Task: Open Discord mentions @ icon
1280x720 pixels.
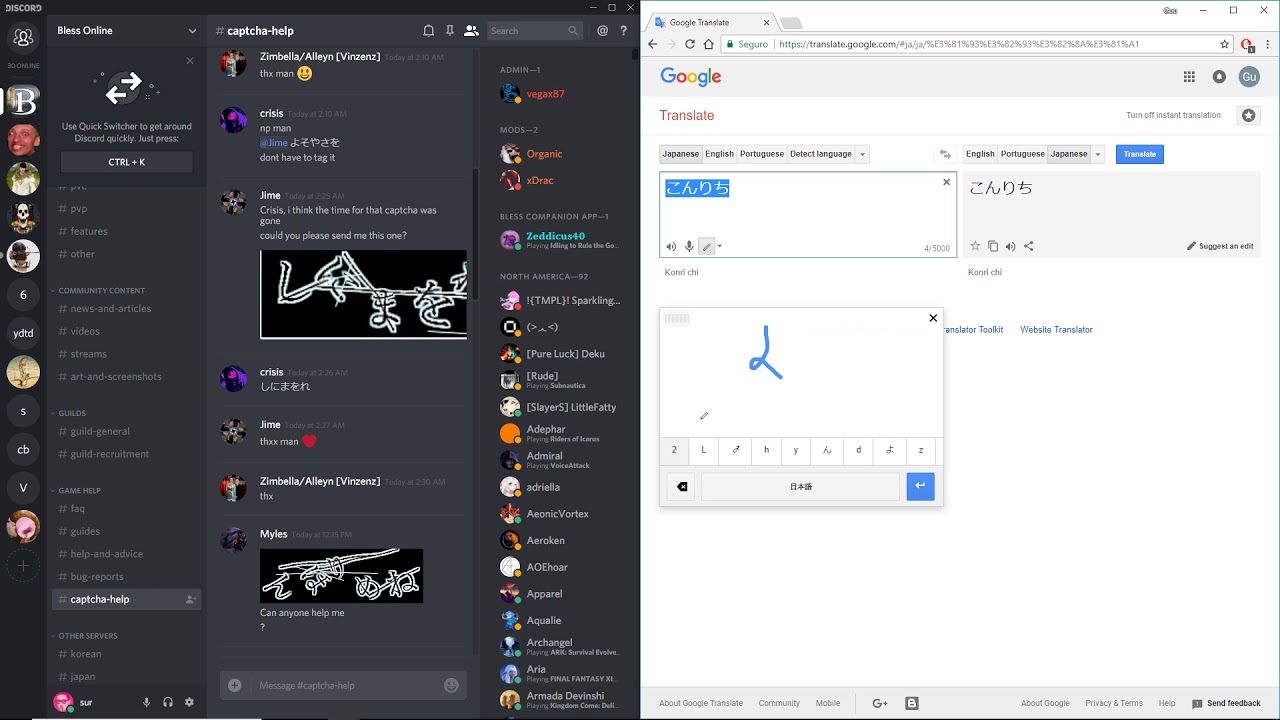Action: [x=602, y=31]
